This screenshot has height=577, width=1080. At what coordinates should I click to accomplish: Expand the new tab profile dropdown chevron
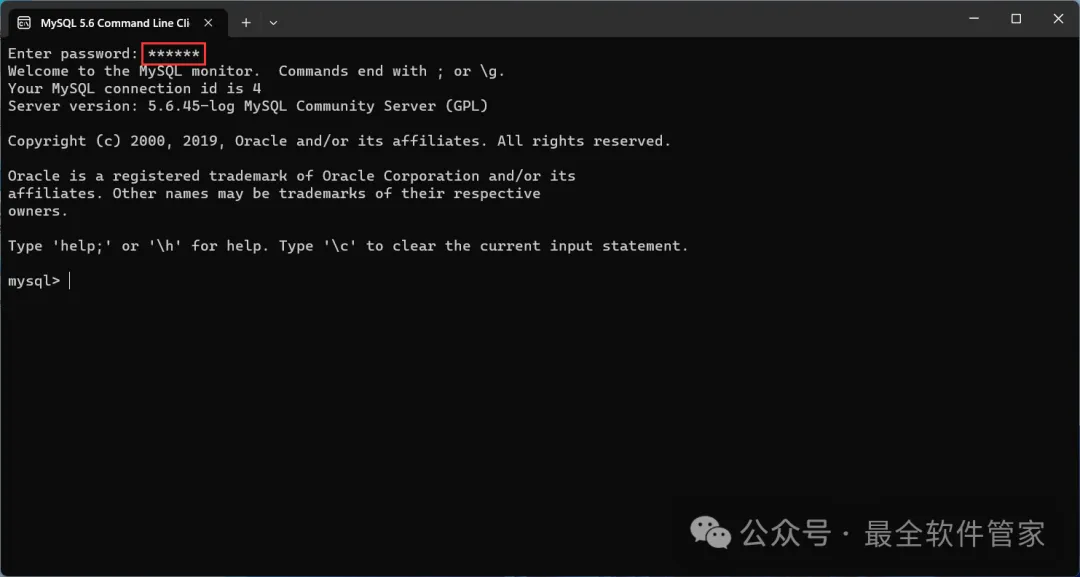point(273,22)
